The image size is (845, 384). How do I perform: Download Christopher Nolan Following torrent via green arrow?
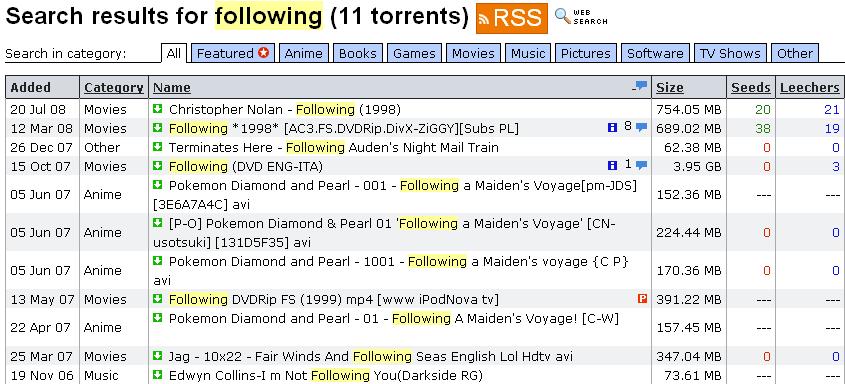click(157, 109)
